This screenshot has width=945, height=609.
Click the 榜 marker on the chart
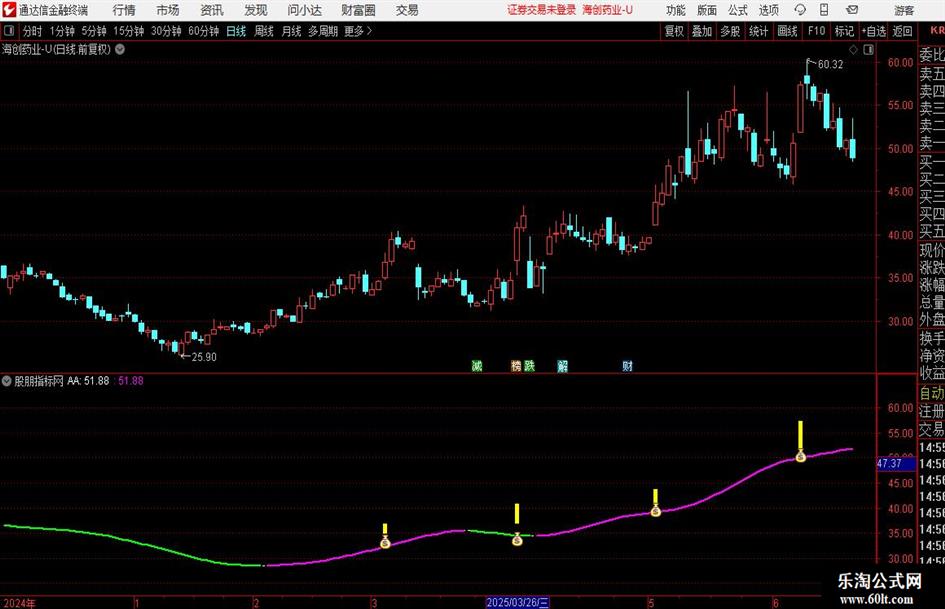pyautogui.click(x=516, y=365)
